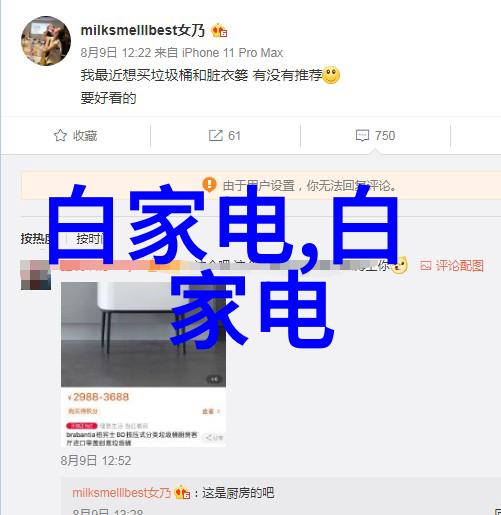Click the 评论配图 picture icon
501x515 pixels.
click(426, 266)
